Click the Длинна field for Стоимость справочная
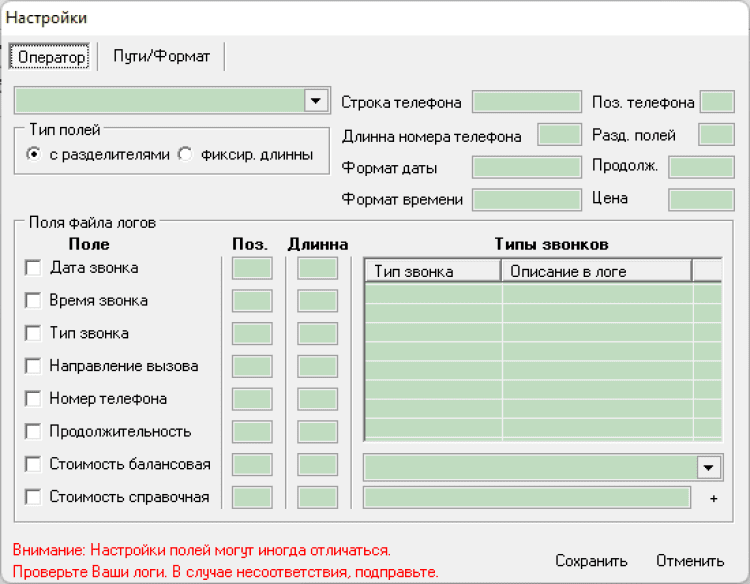 [317, 497]
